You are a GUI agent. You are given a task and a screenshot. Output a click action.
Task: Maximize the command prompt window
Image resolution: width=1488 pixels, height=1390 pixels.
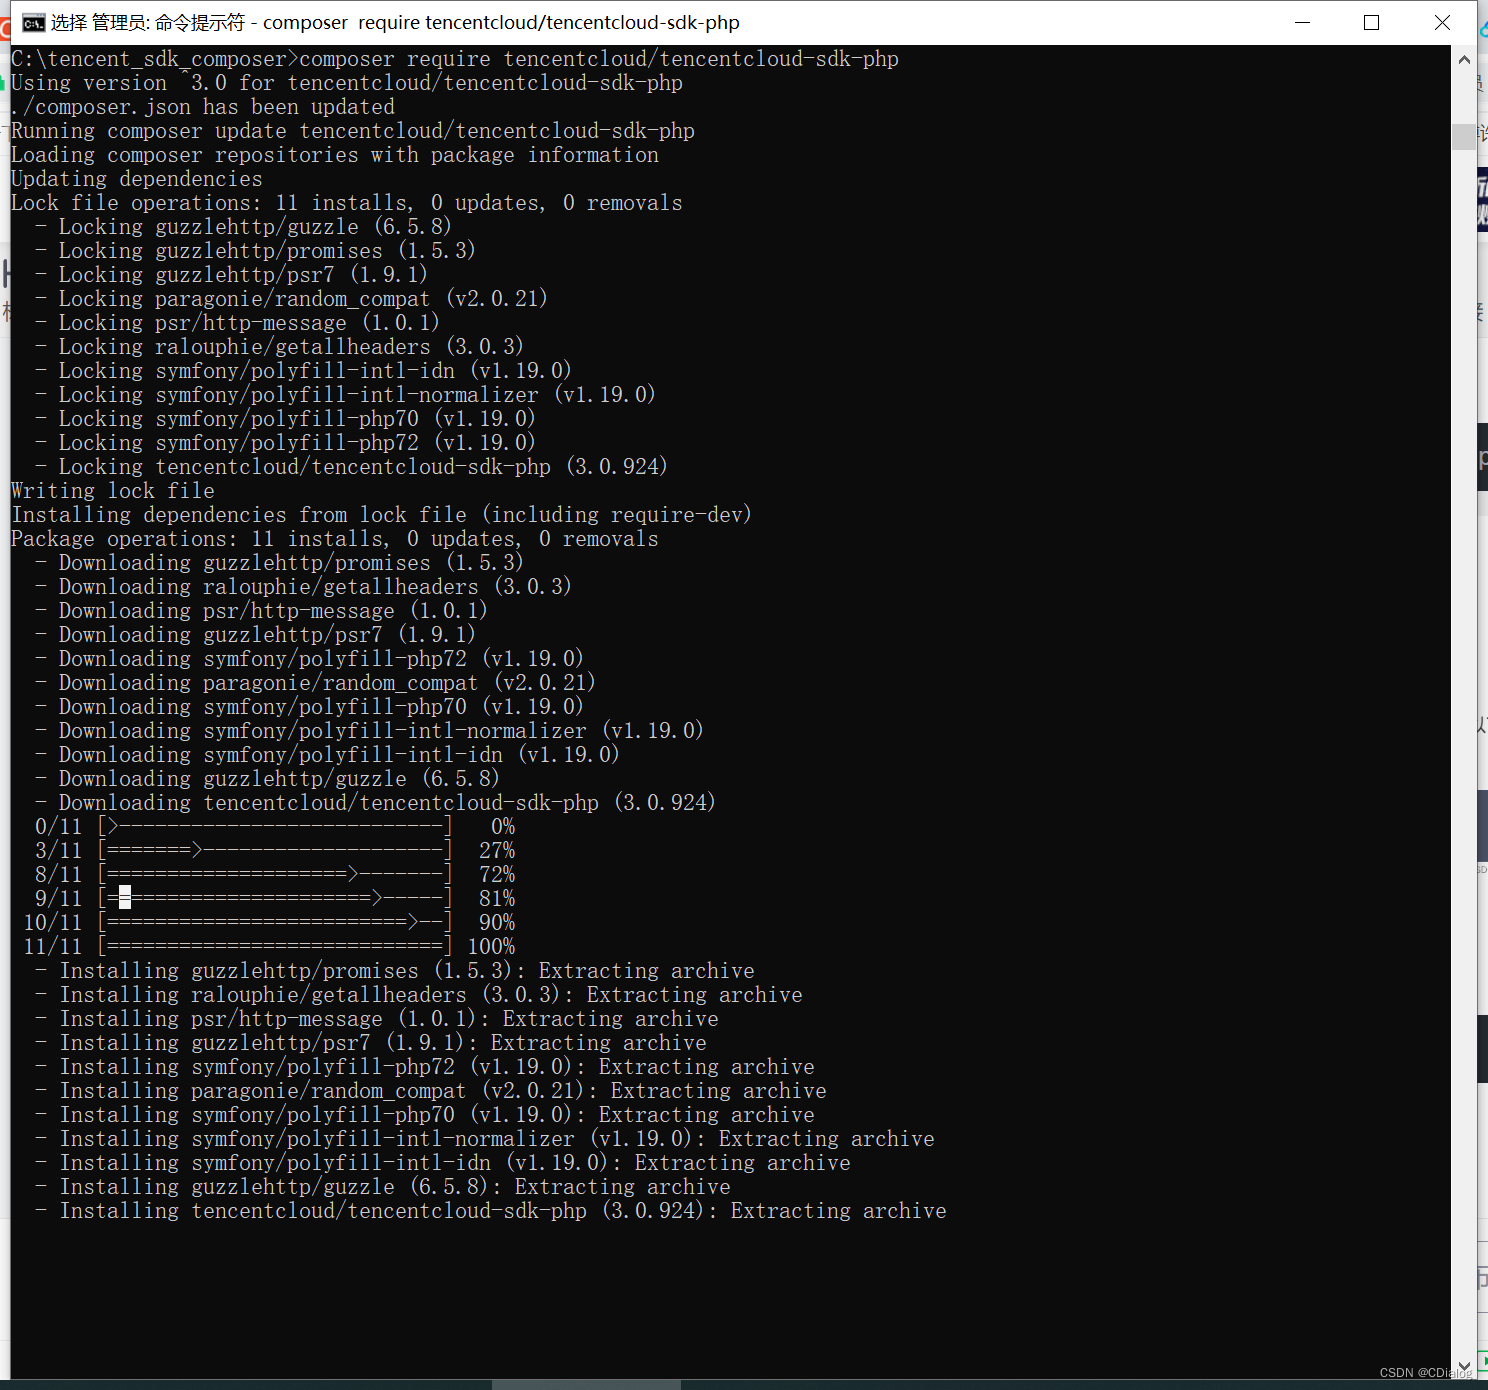click(1372, 23)
